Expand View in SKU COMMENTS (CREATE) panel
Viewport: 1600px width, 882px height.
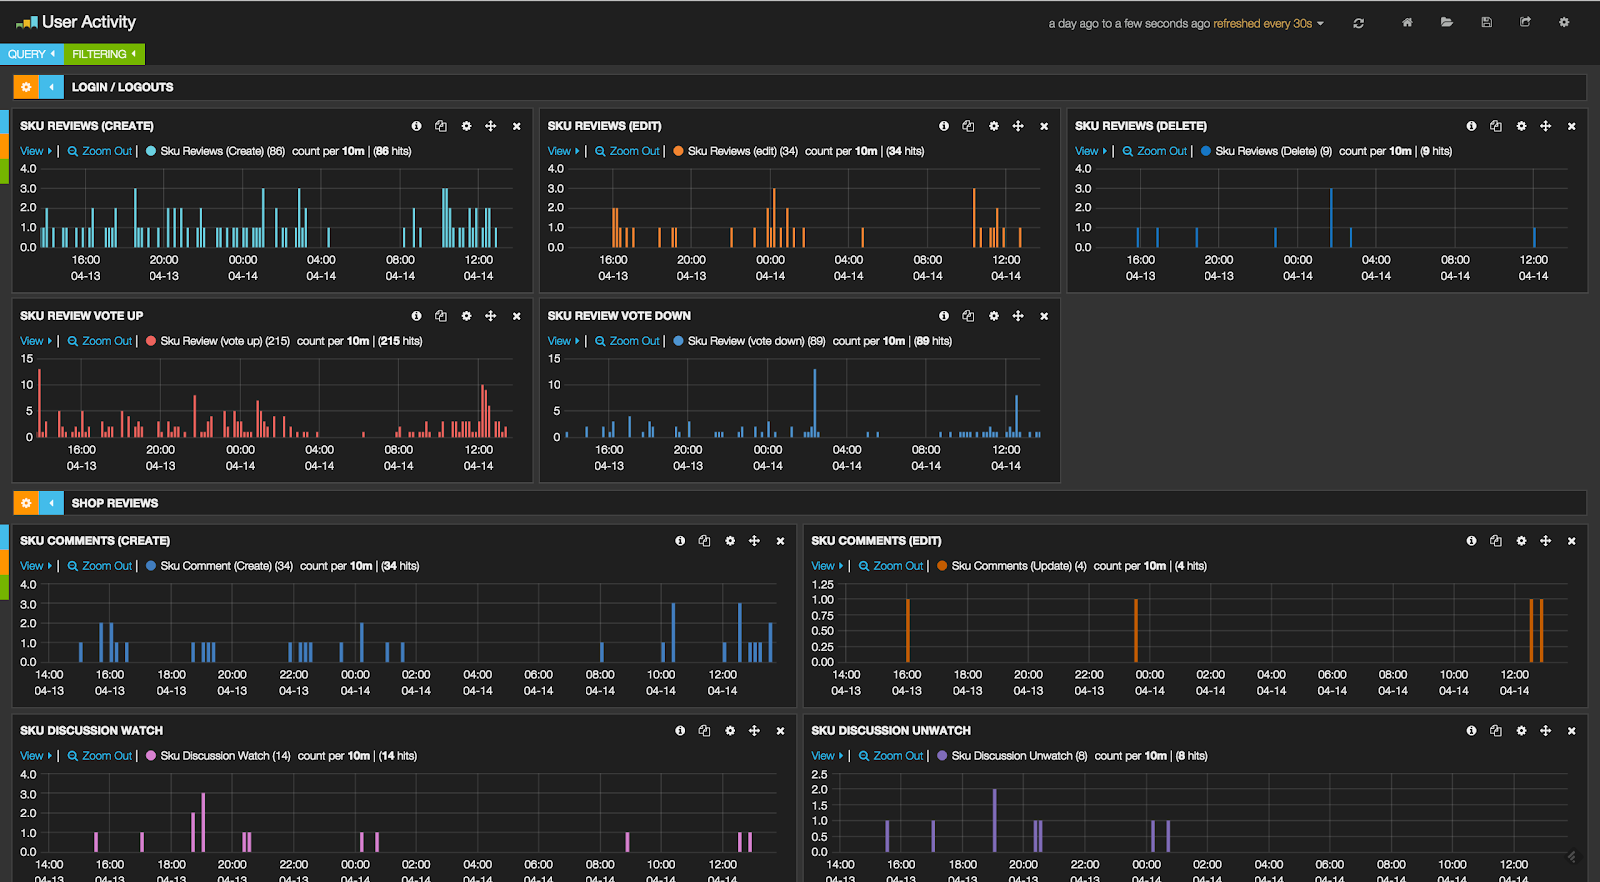(36, 566)
